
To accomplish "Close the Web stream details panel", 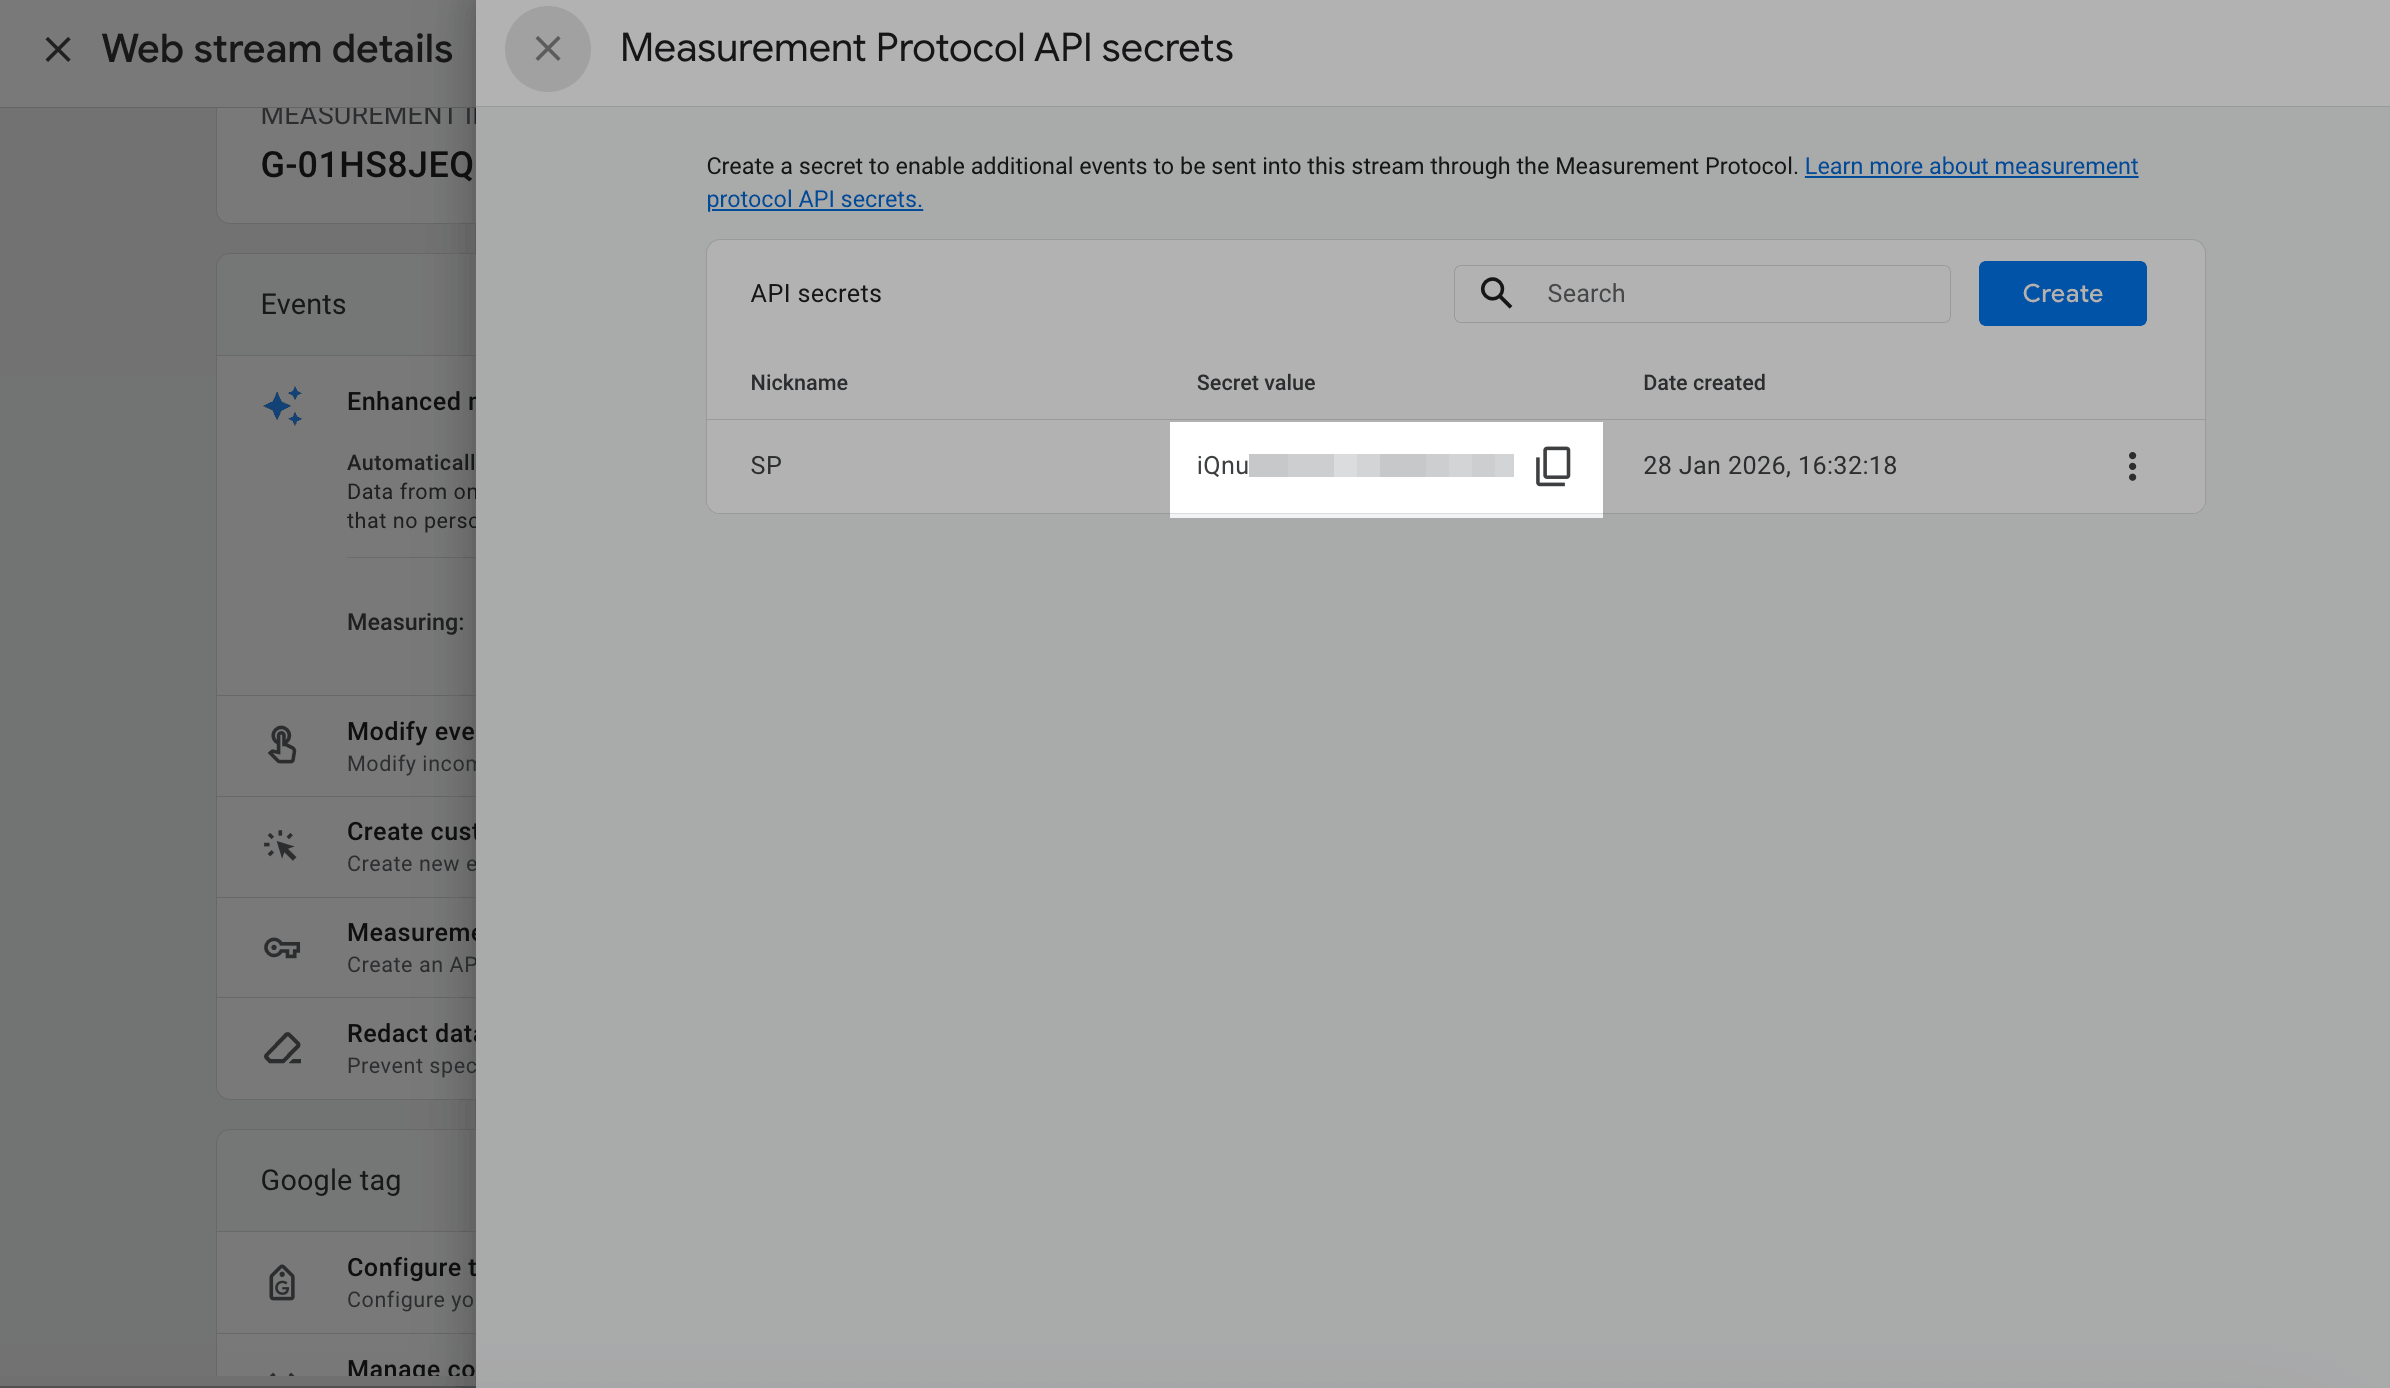I will (58, 49).
